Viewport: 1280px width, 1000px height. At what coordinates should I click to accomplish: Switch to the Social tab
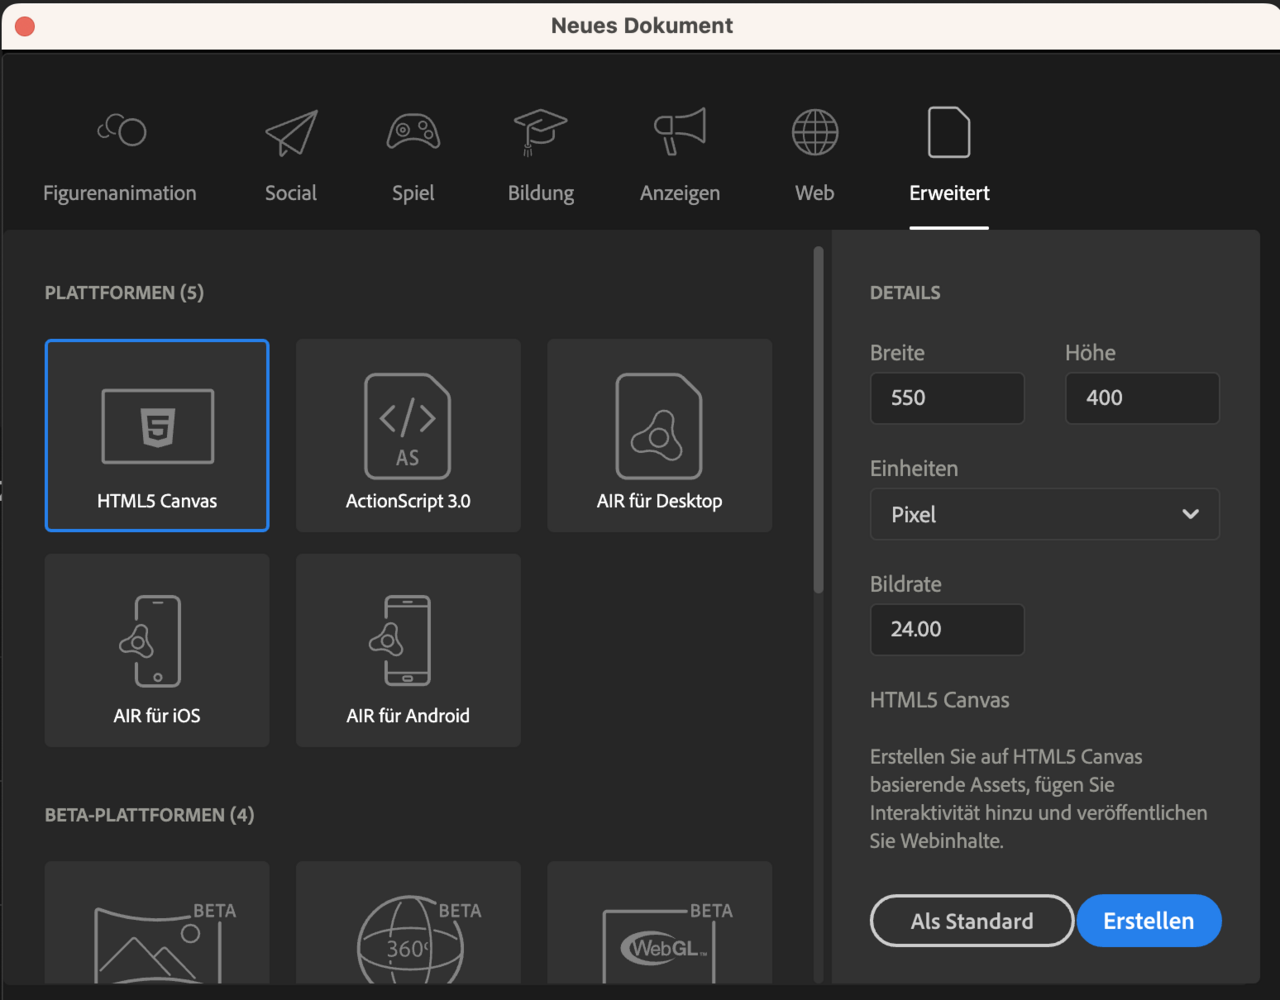pyautogui.click(x=291, y=155)
